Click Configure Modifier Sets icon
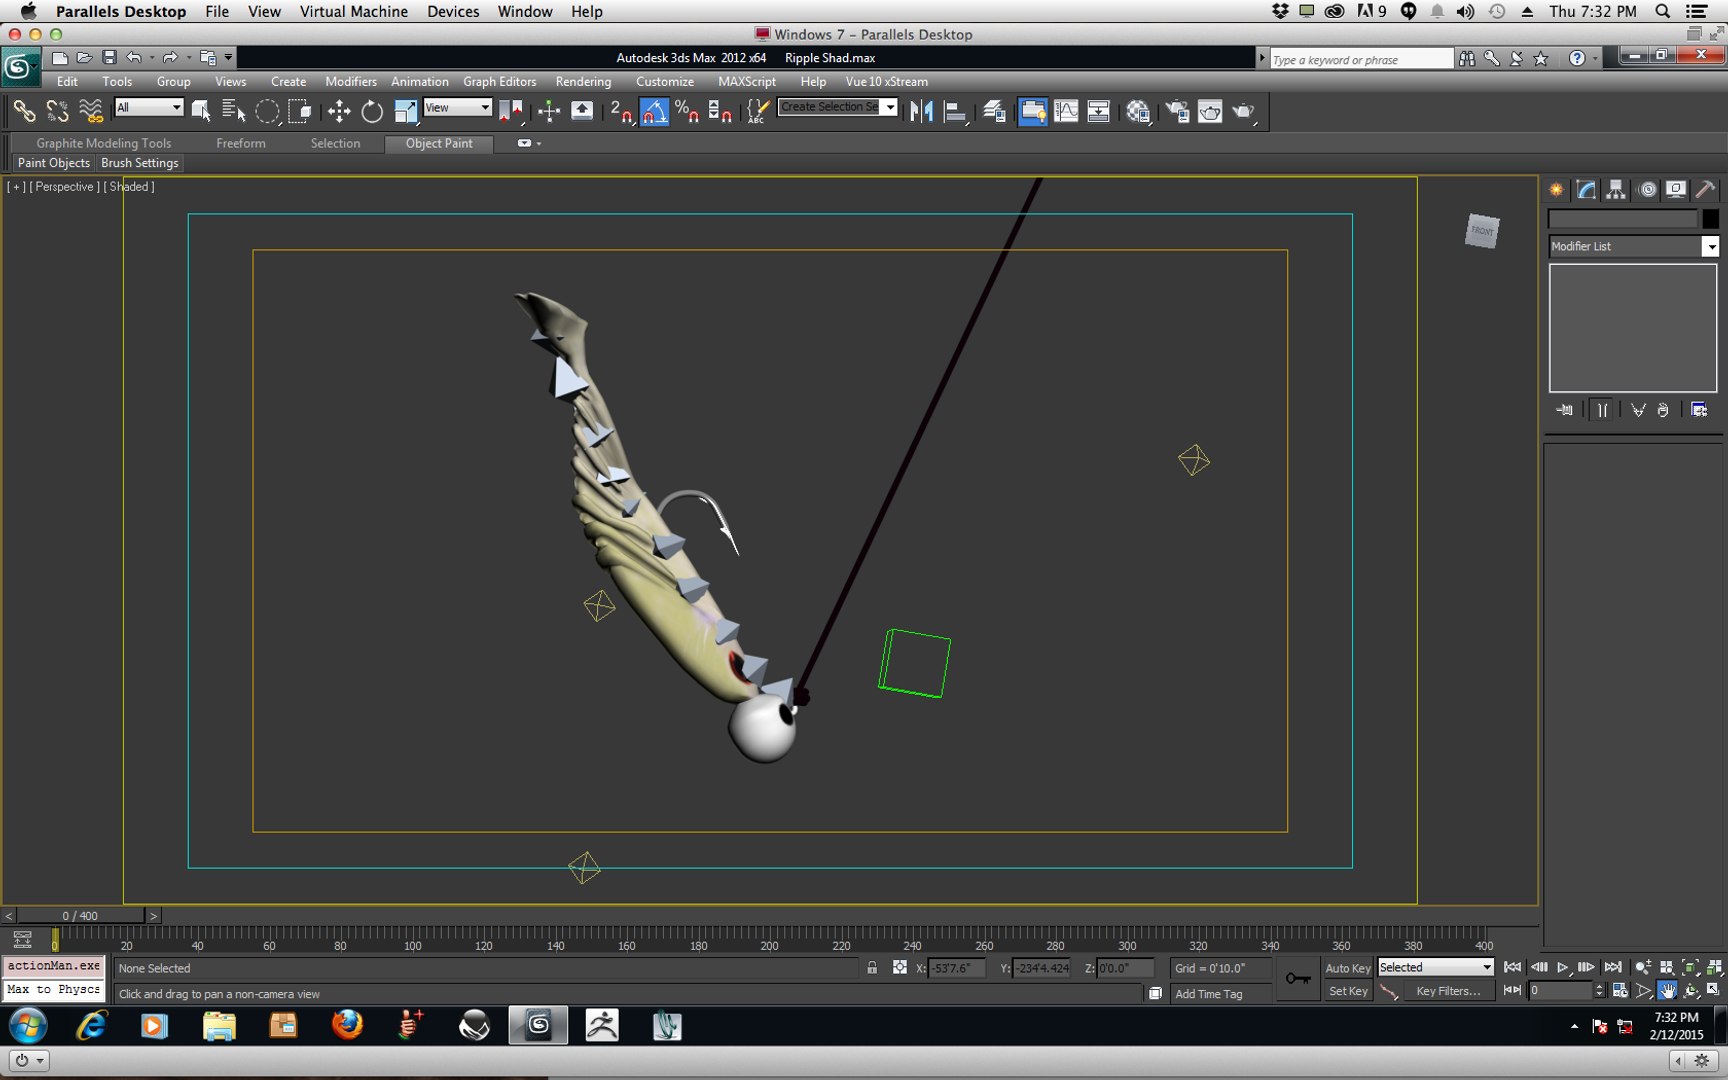 1699,410
